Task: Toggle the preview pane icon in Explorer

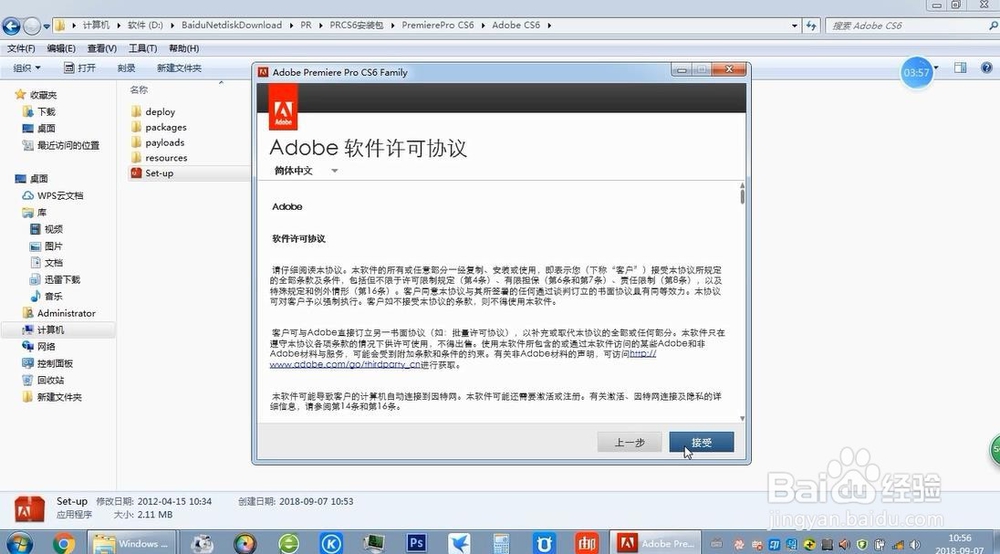Action: pyautogui.click(x=960, y=68)
